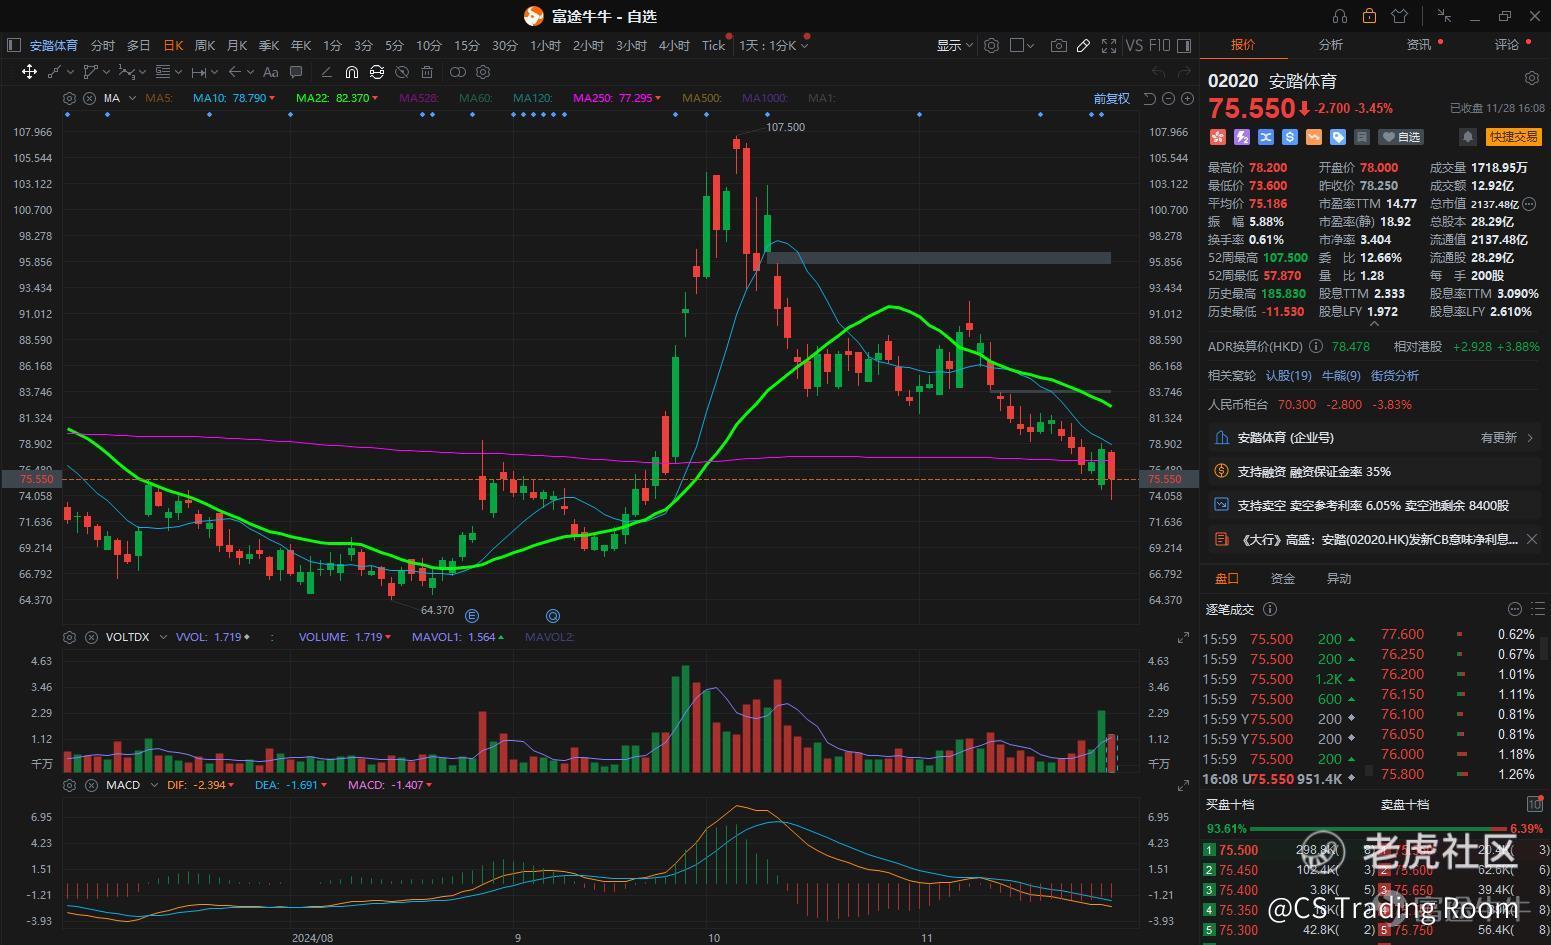Open the 资讯 news tab

point(1419,45)
